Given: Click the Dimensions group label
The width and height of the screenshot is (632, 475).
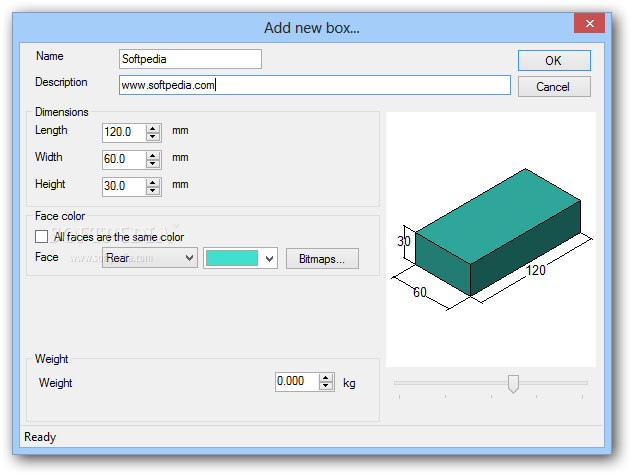Looking at the screenshot, I should pyautogui.click(x=62, y=112).
